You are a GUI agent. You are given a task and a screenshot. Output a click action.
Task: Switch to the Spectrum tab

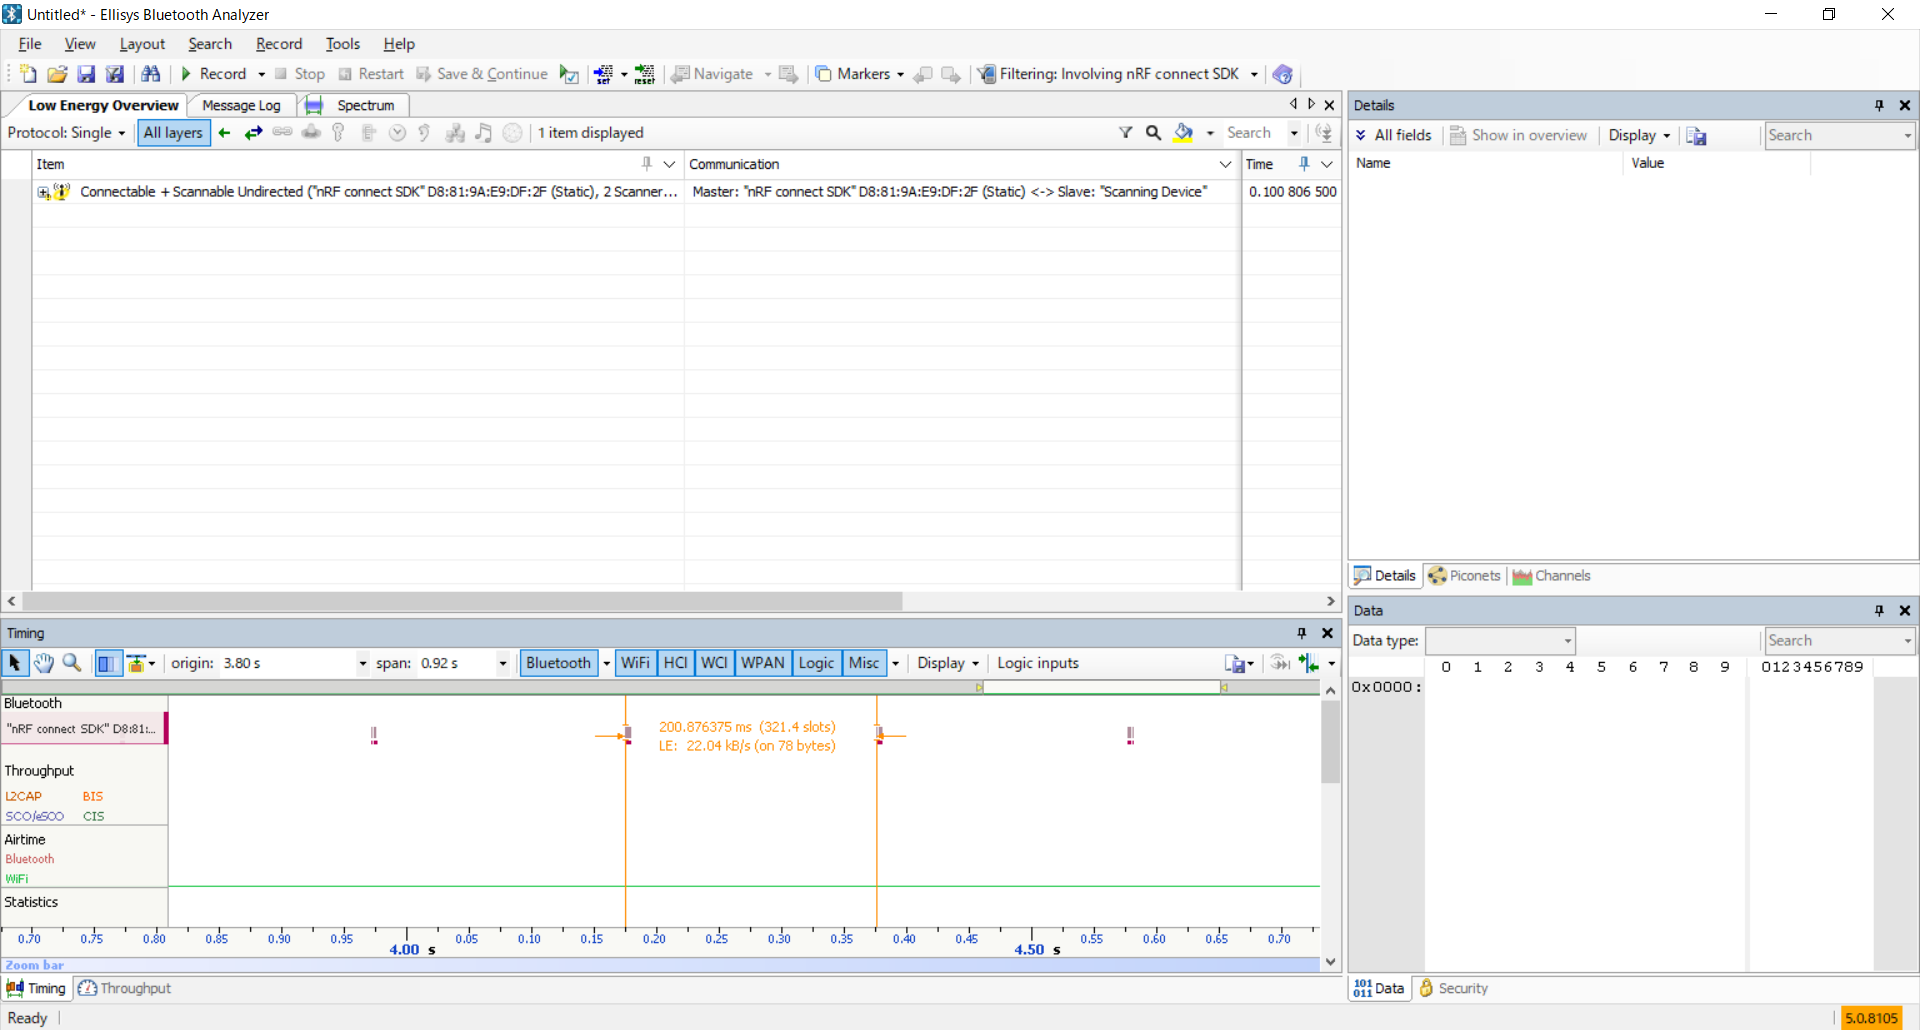pos(356,105)
